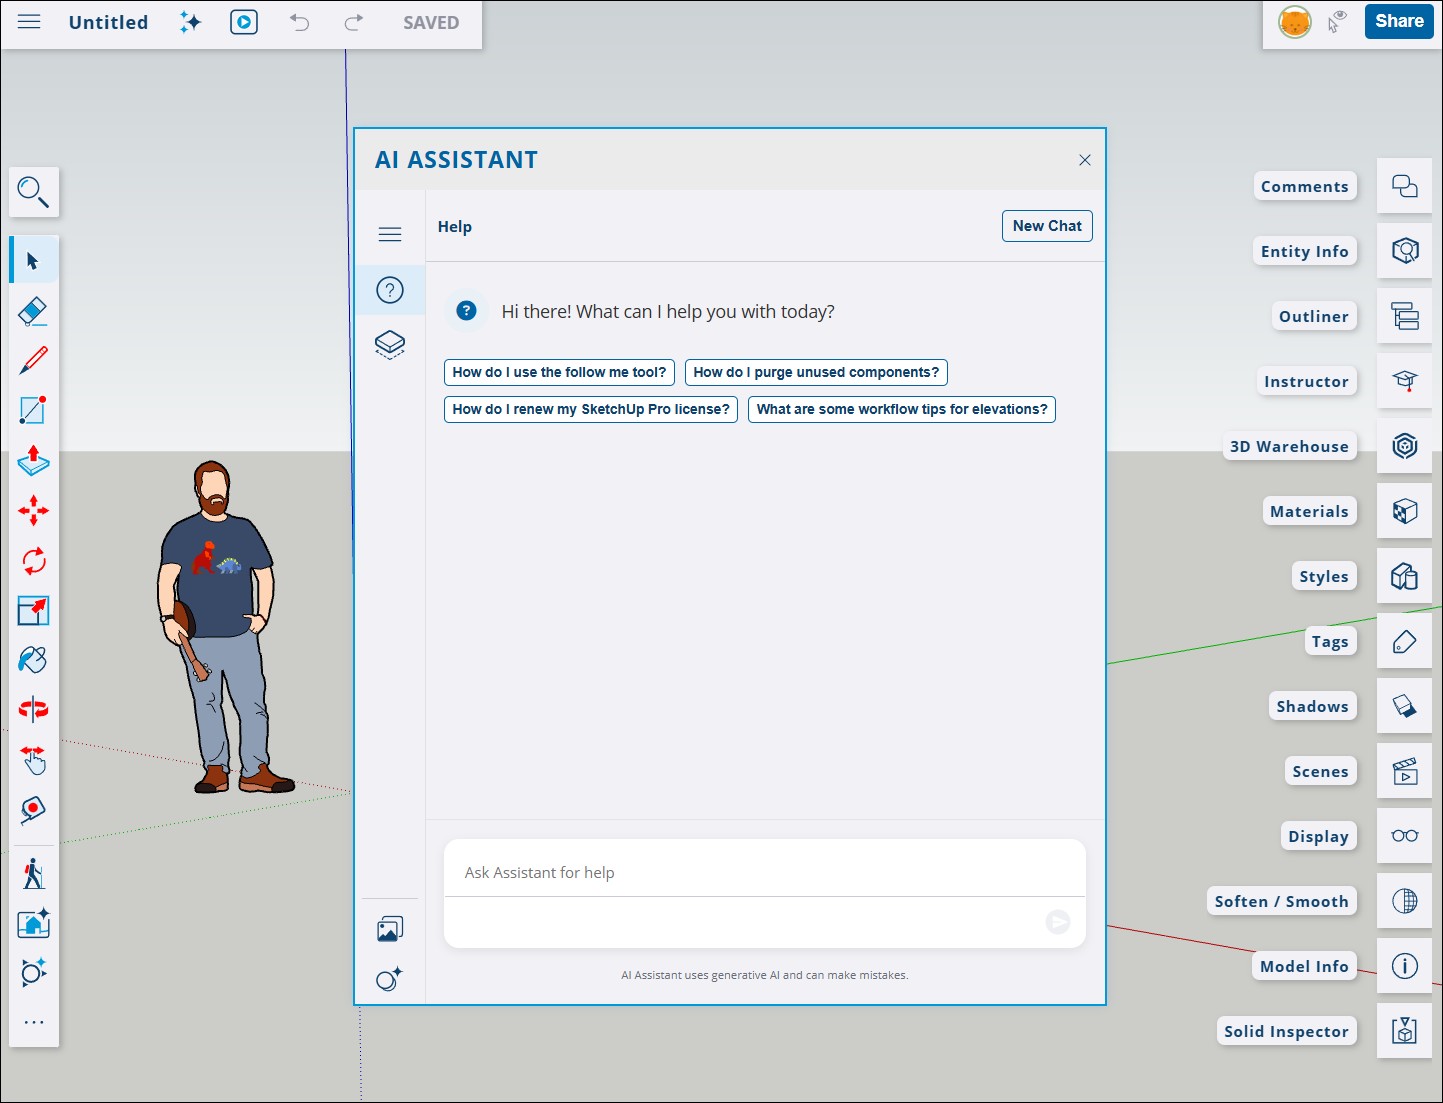
Task: Select the Tape Measure tool
Action: click(33, 810)
